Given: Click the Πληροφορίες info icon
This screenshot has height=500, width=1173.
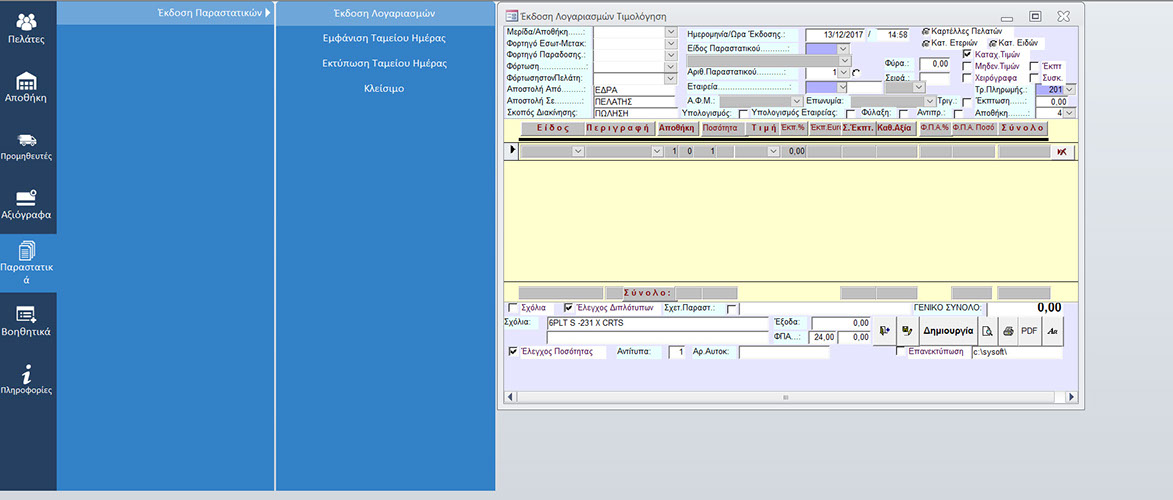Looking at the screenshot, I should [28, 380].
